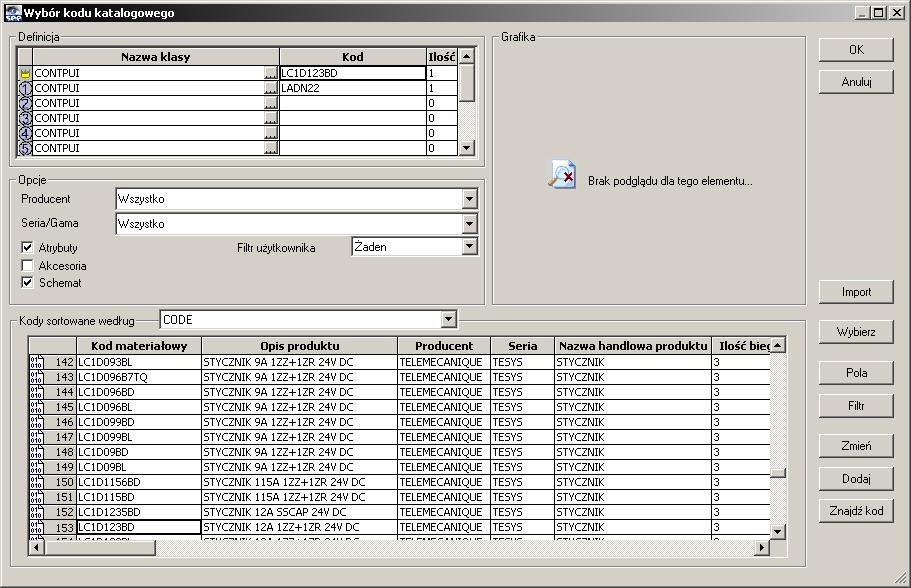
Task: Click the Znajdź kod button
Action: tap(856, 511)
